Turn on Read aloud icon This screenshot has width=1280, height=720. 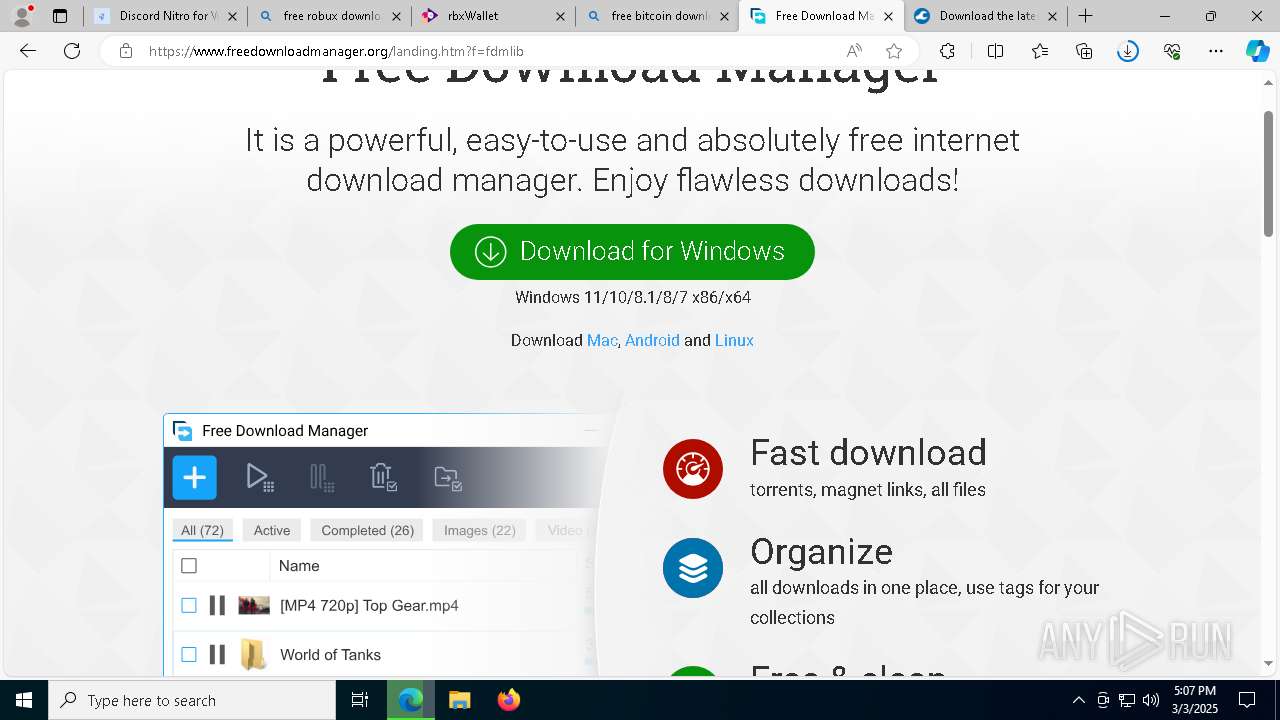click(854, 51)
